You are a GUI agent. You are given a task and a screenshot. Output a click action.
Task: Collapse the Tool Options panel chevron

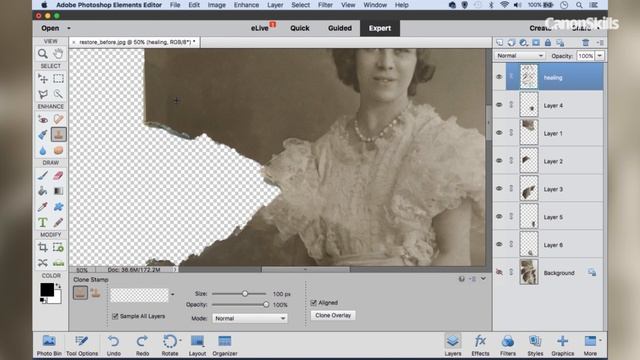coord(483,278)
